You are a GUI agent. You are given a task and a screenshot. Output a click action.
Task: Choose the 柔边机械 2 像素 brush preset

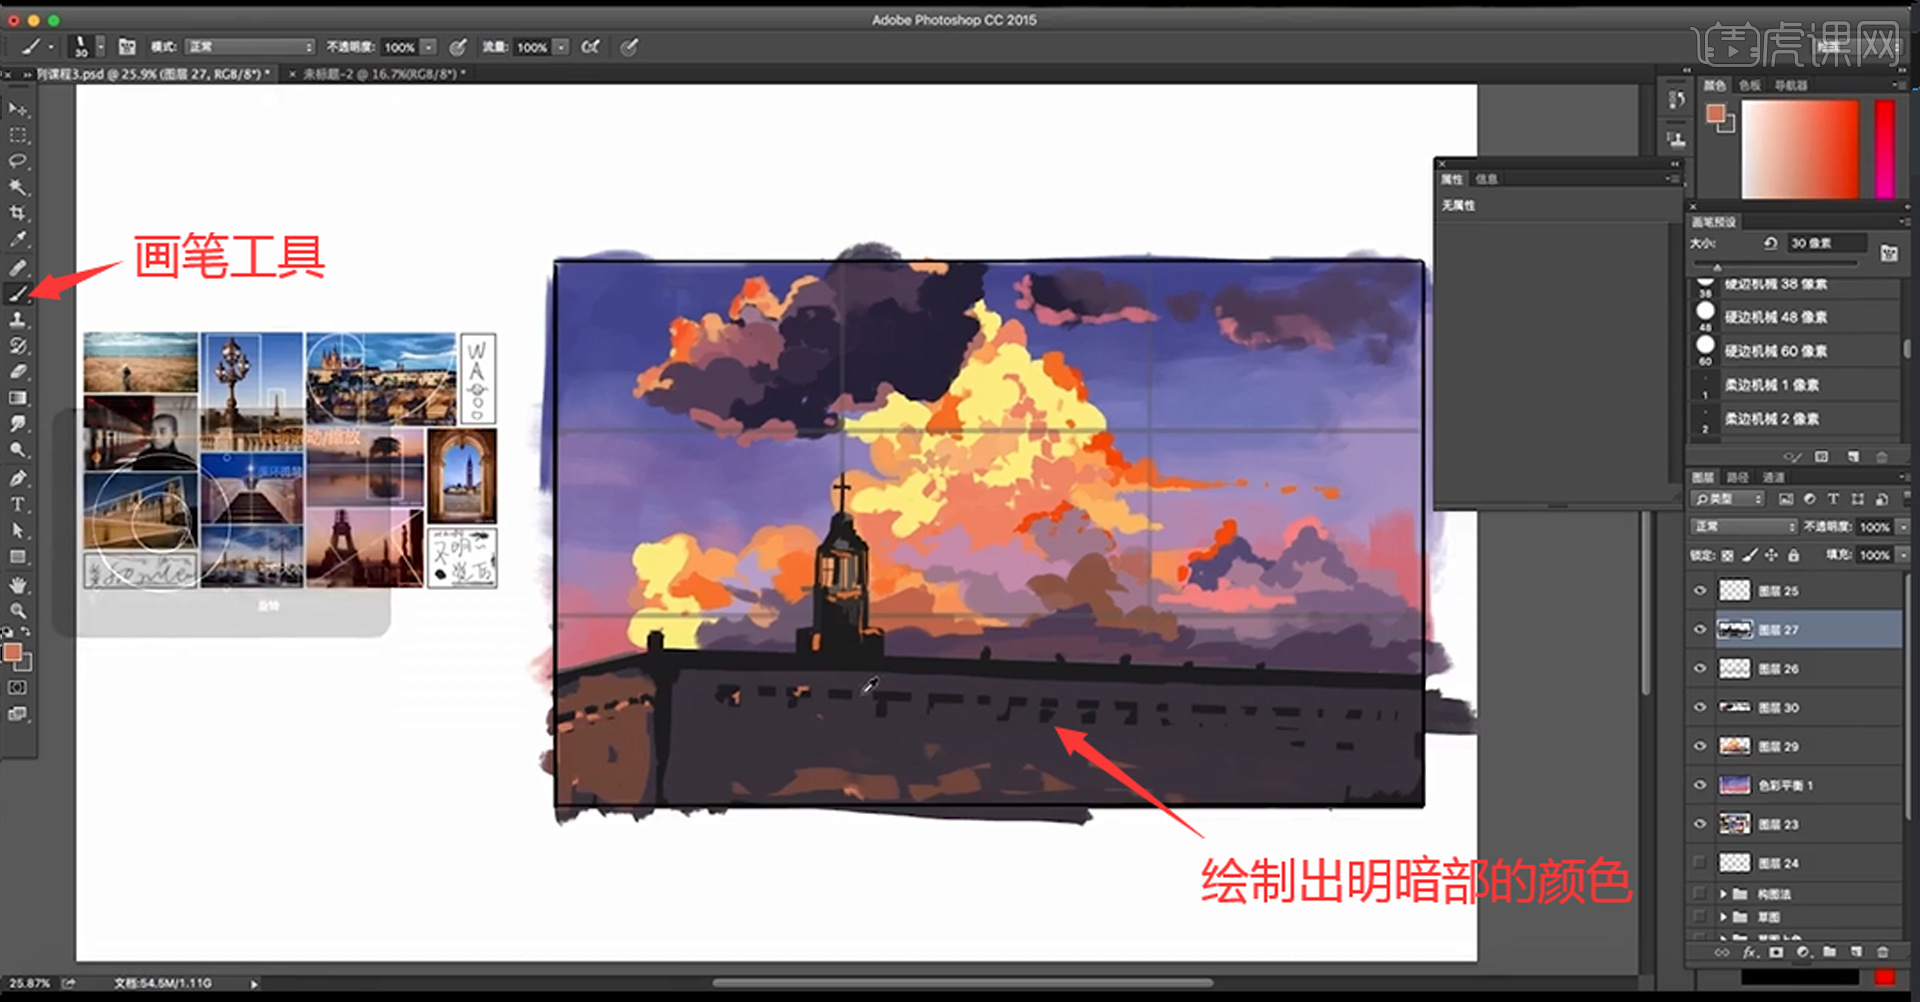pyautogui.click(x=1794, y=419)
